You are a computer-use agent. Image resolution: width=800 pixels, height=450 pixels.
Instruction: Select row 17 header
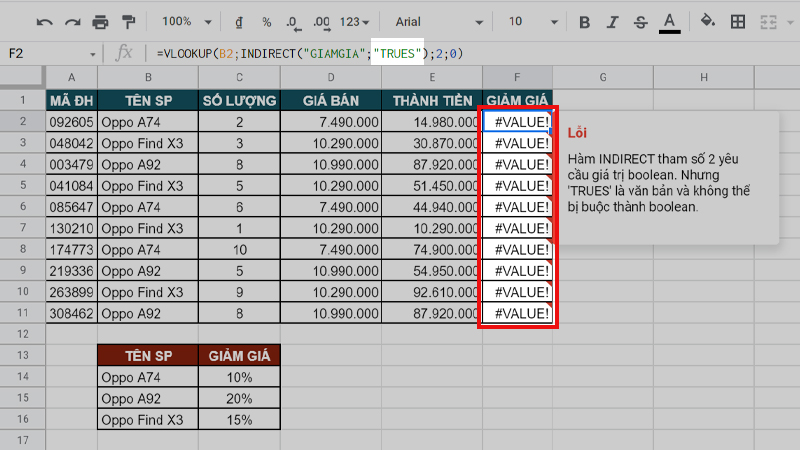click(22, 440)
